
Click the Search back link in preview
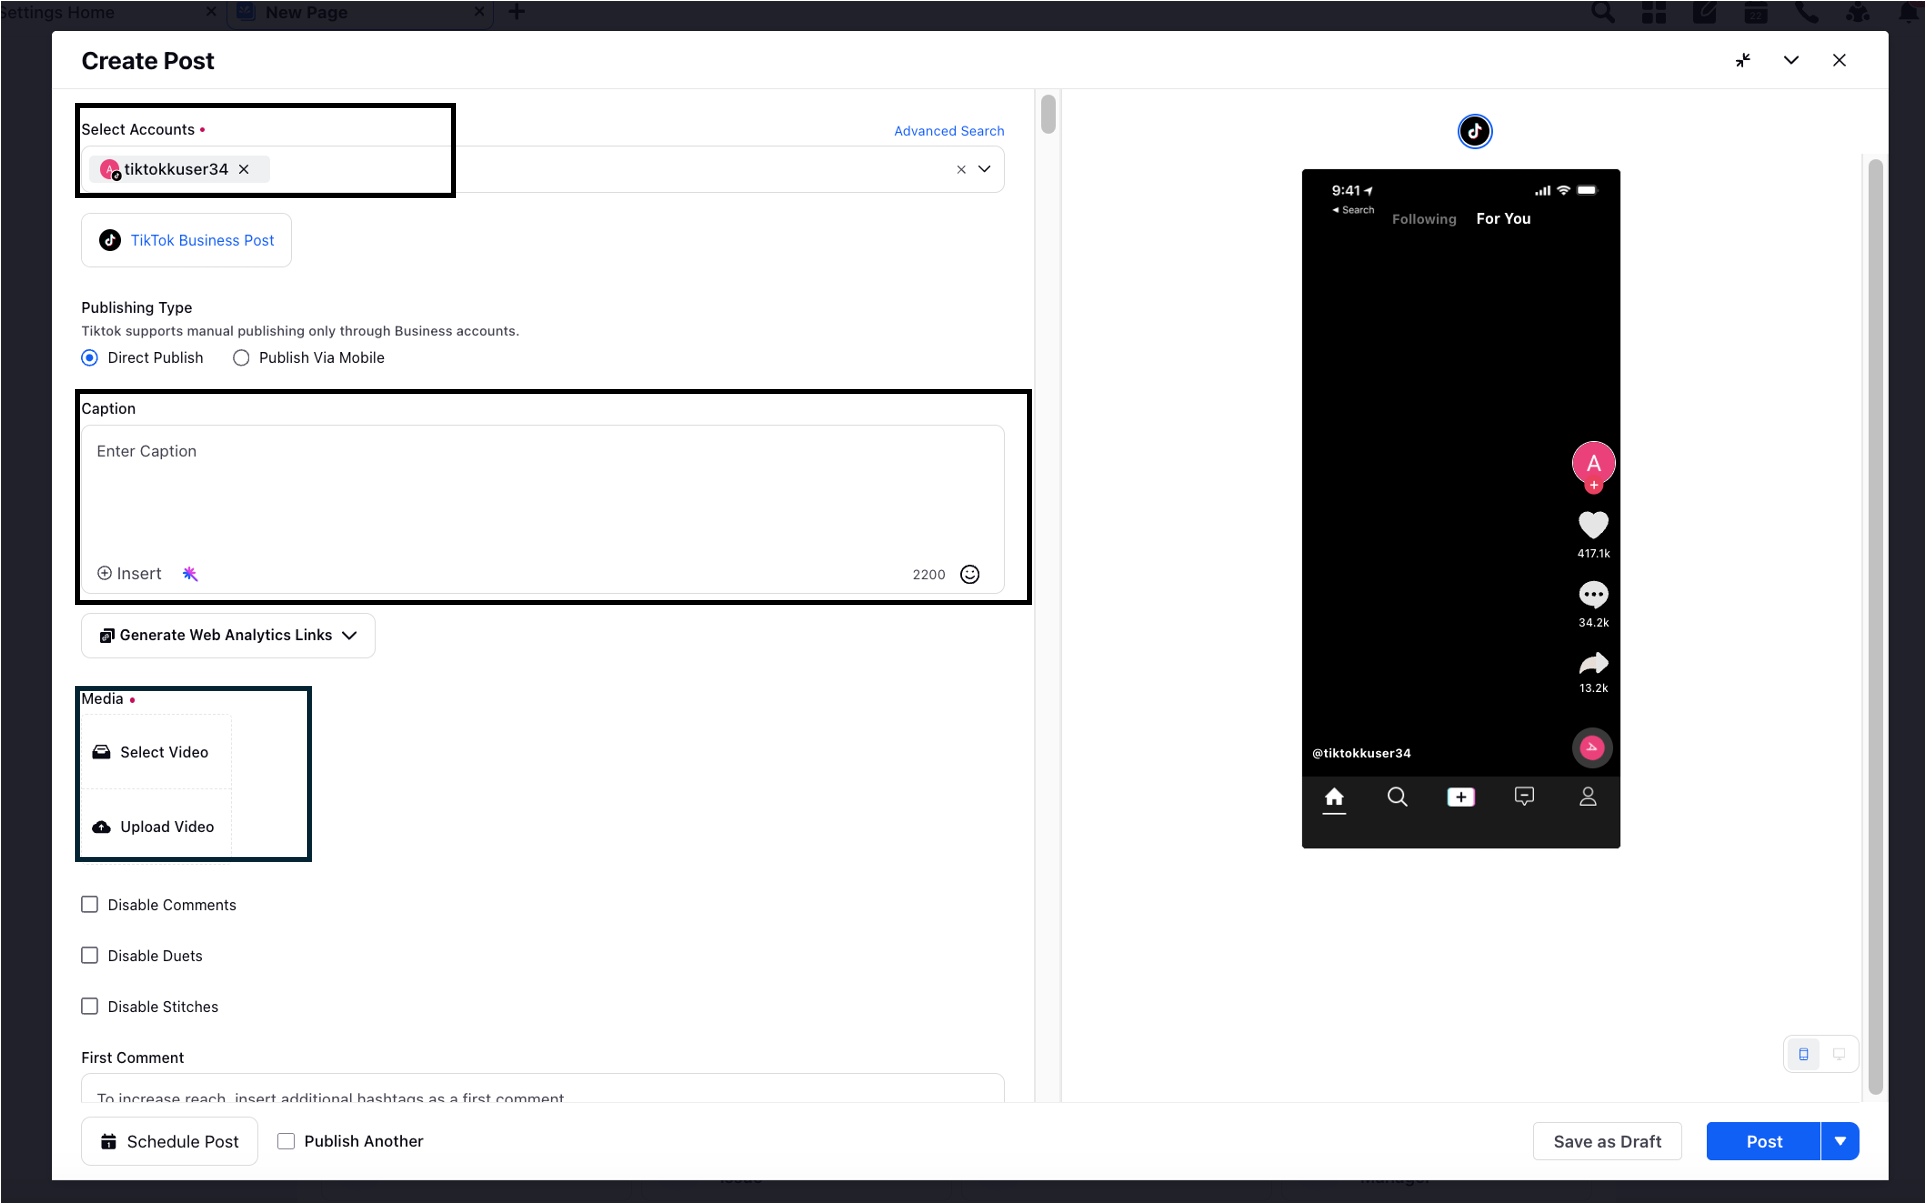click(1353, 210)
